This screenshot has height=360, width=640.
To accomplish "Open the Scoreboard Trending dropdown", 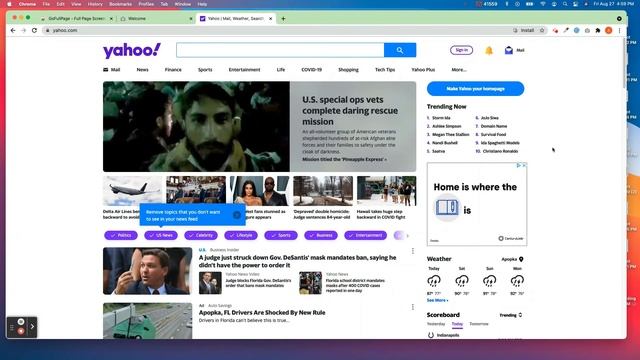I will point(511,315).
